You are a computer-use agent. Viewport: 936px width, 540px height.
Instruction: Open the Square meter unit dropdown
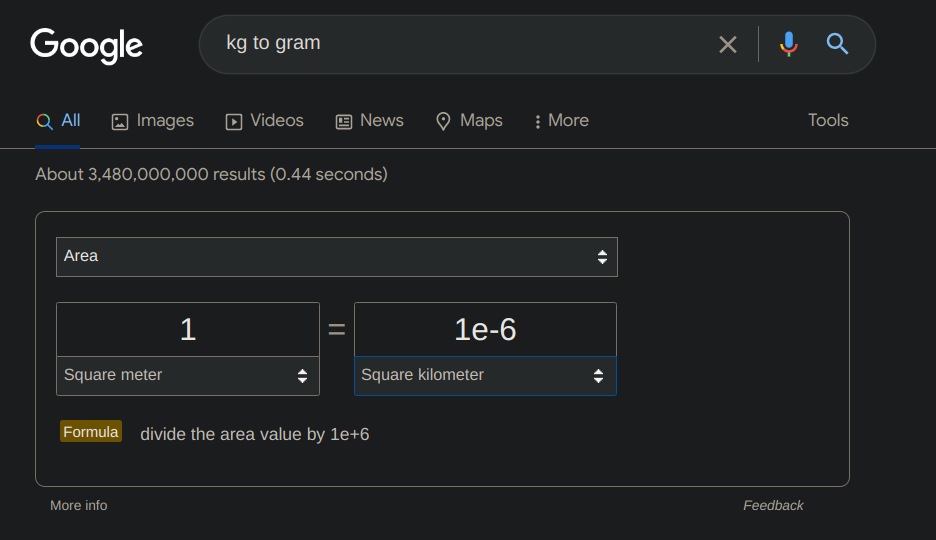coord(188,376)
